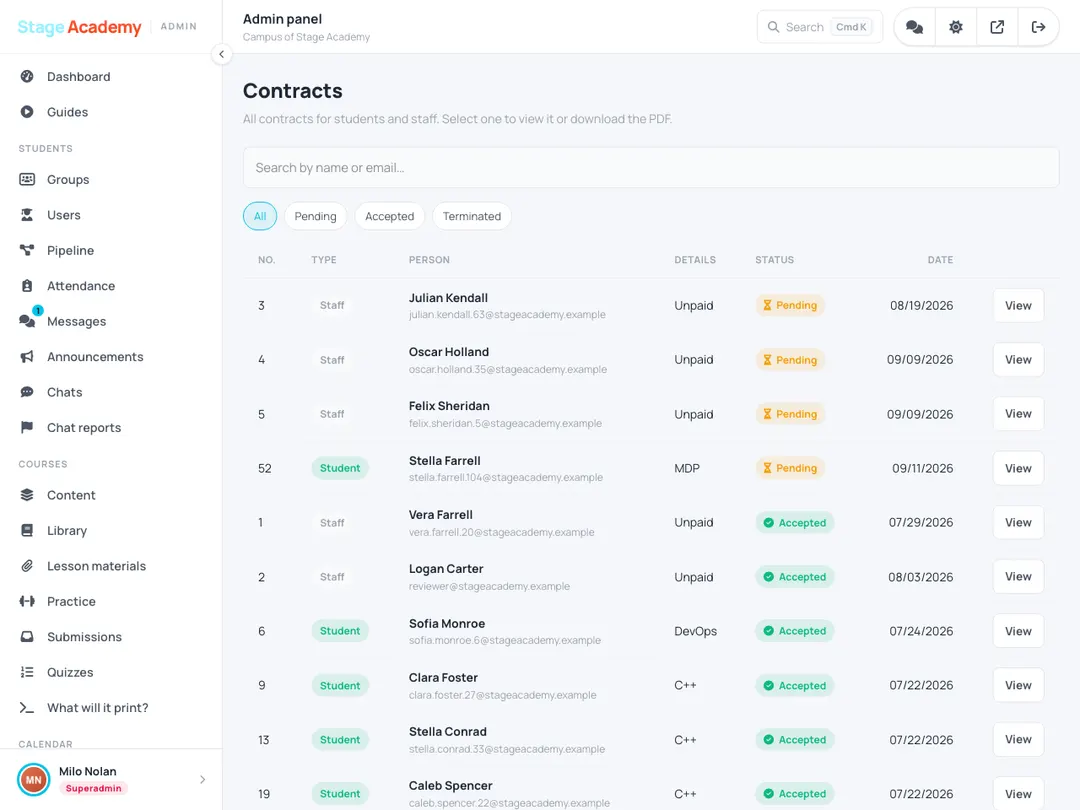Screen dimensions: 1080x810
Task: Select the Accepted filter chip
Action: pos(390,216)
